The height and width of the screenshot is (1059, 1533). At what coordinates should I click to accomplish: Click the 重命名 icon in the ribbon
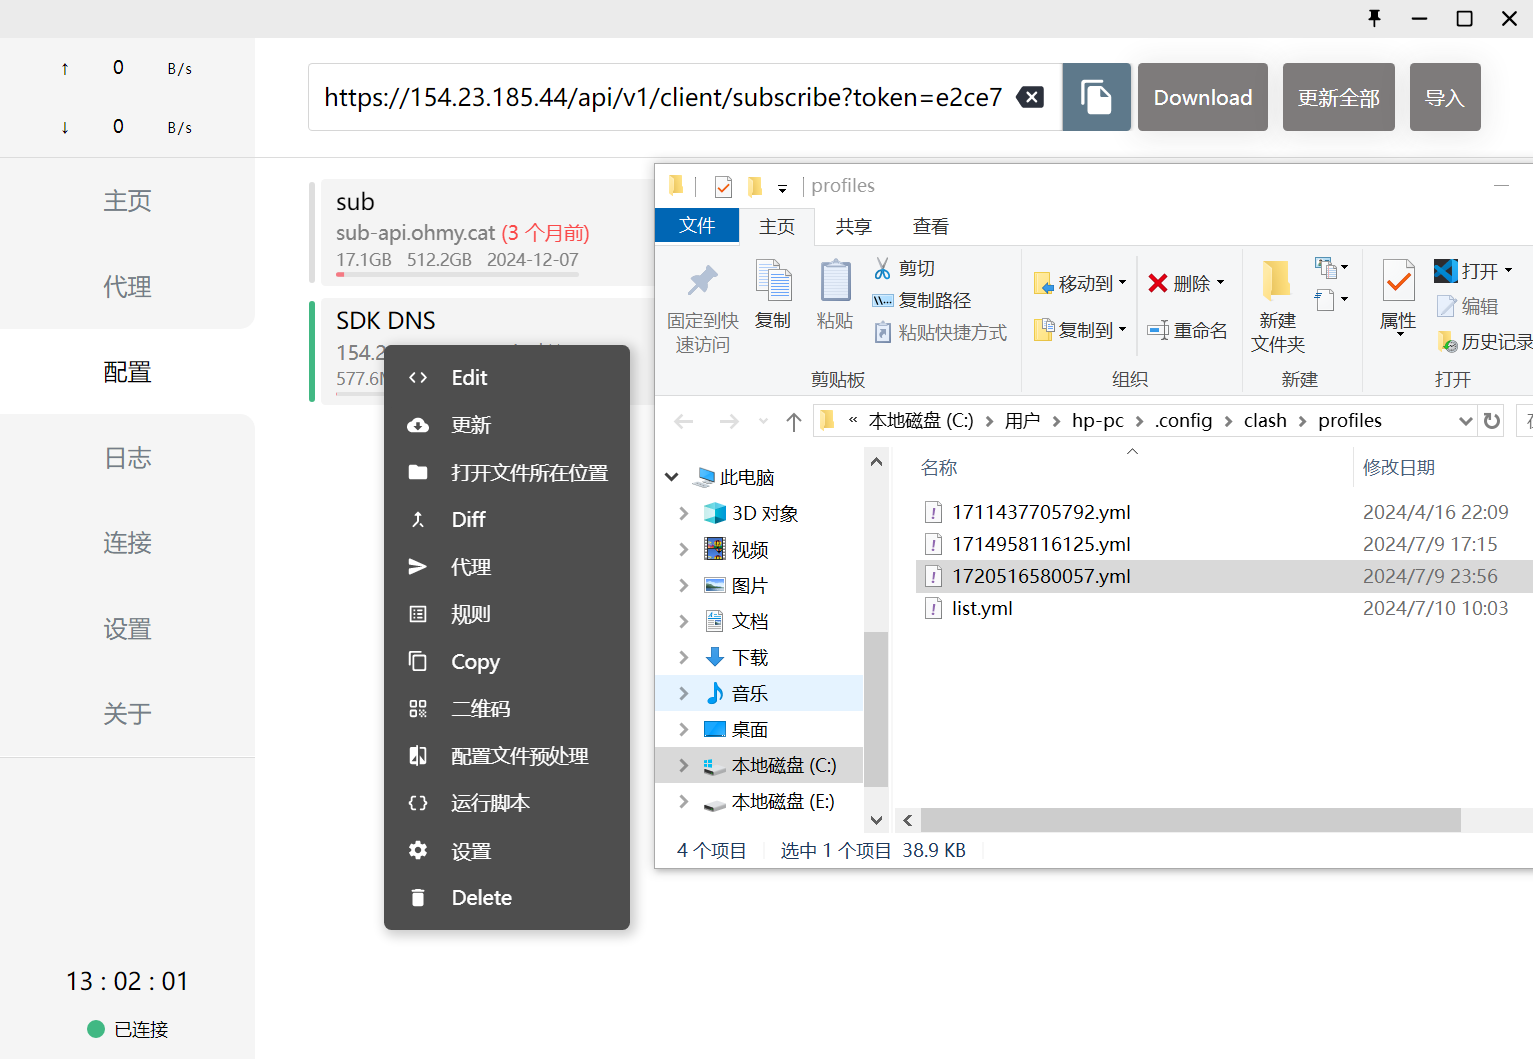tap(1158, 330)
